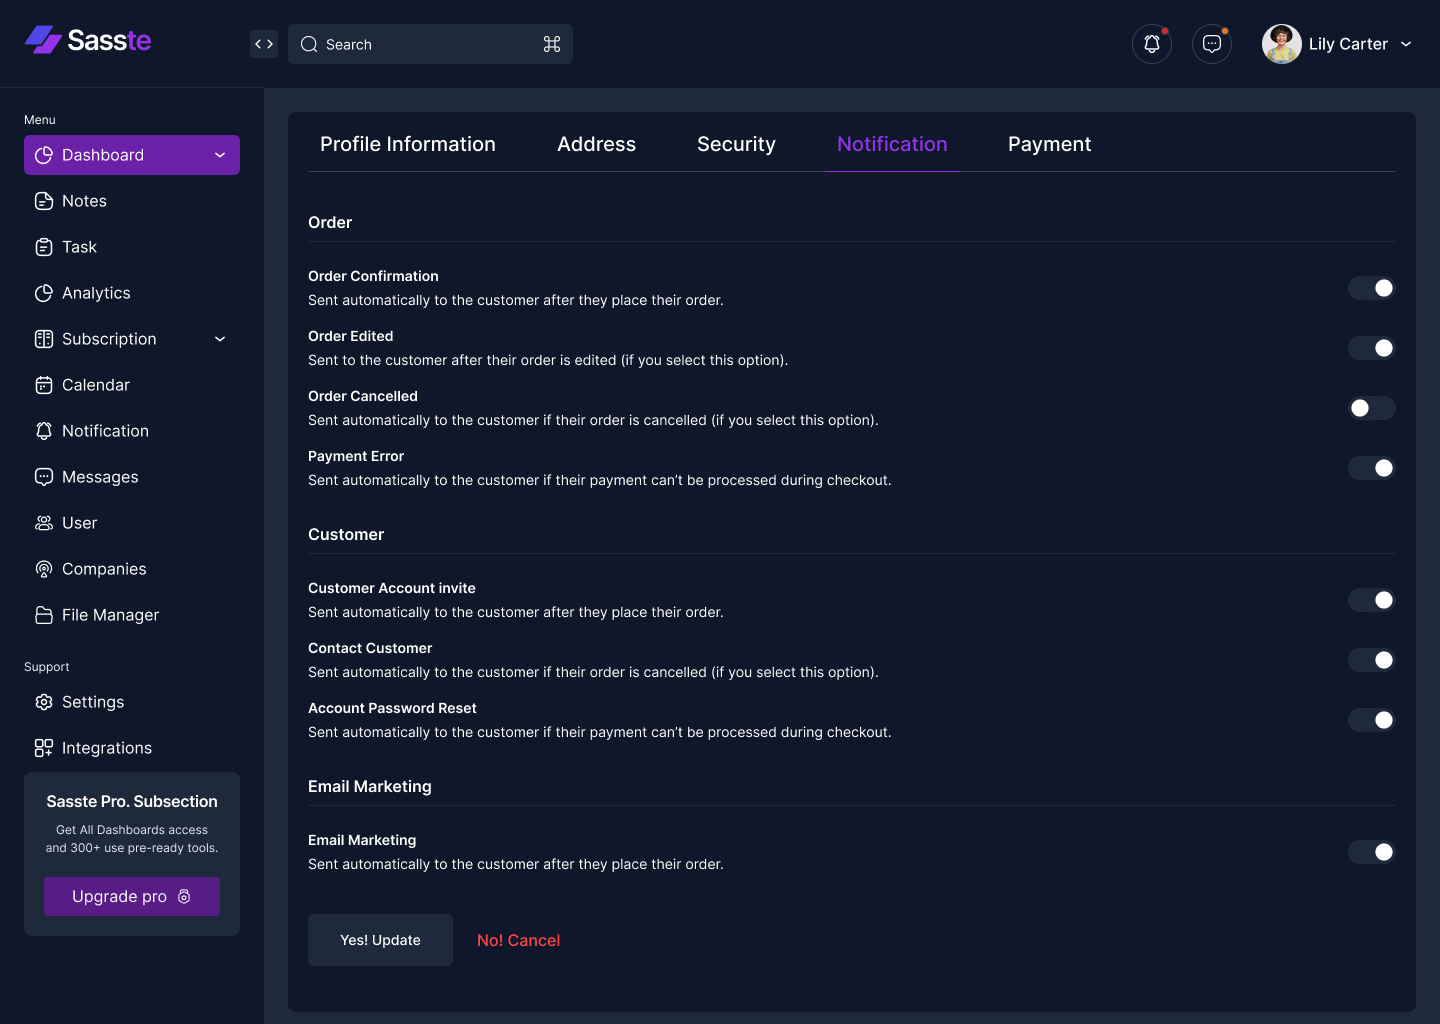Enable the Order Cancelled toggle
Screen dimensions: 1440x1024
click(x=1371, y=408)
